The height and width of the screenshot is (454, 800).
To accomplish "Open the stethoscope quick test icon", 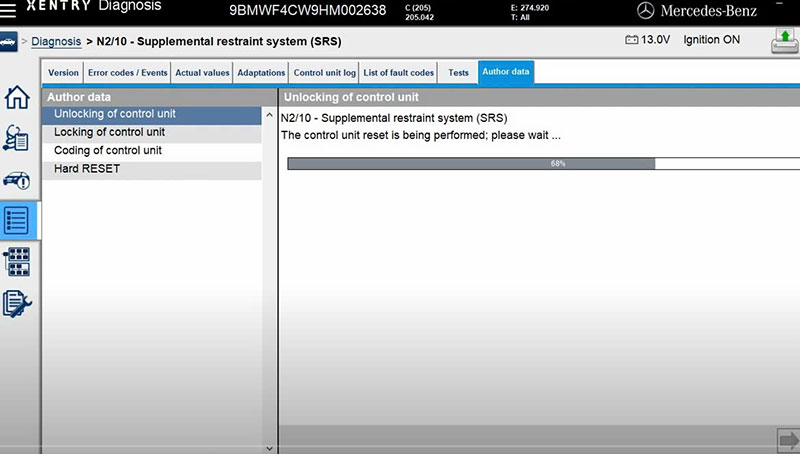I will [x=16, y=138].
